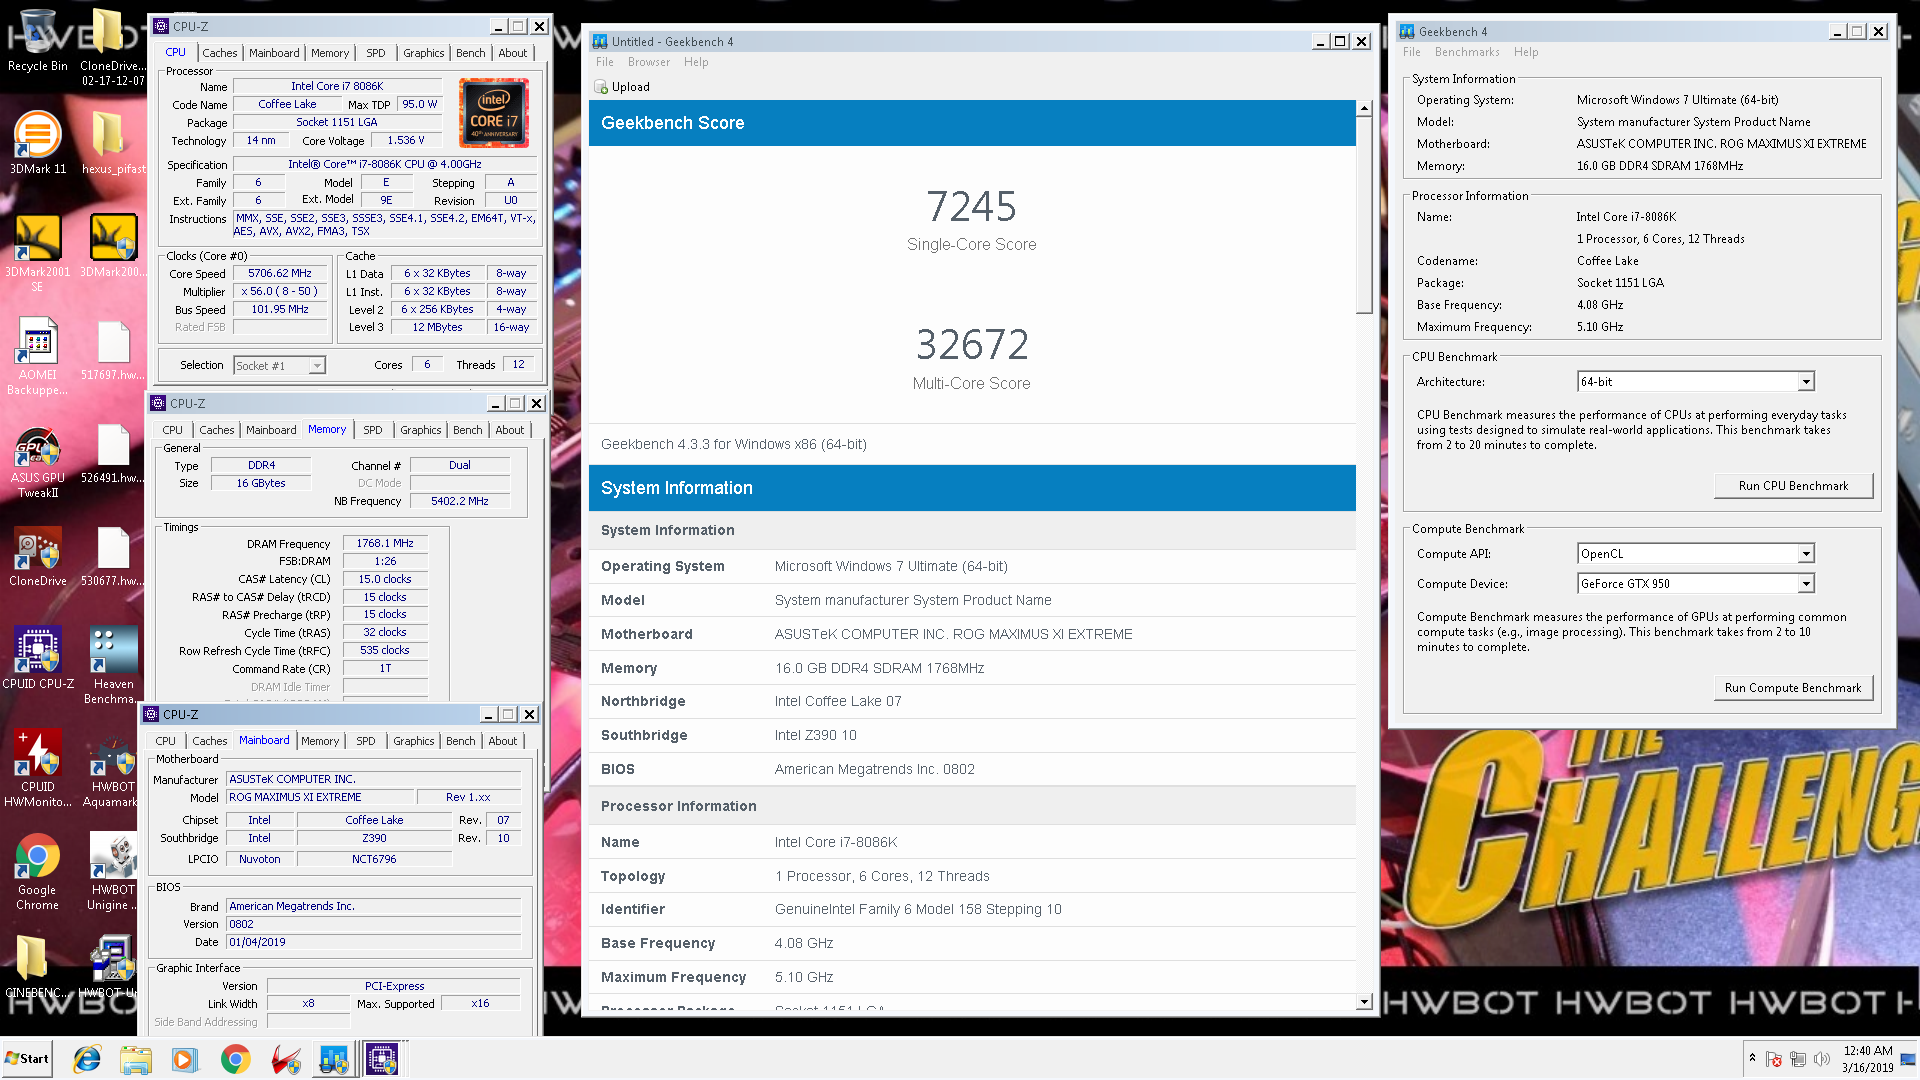Expand the Architecture dropdown in Geekbench 4
The width and height of the screenshot is (1920, 1080).
pyautogui.click(x=1806, y=382)
